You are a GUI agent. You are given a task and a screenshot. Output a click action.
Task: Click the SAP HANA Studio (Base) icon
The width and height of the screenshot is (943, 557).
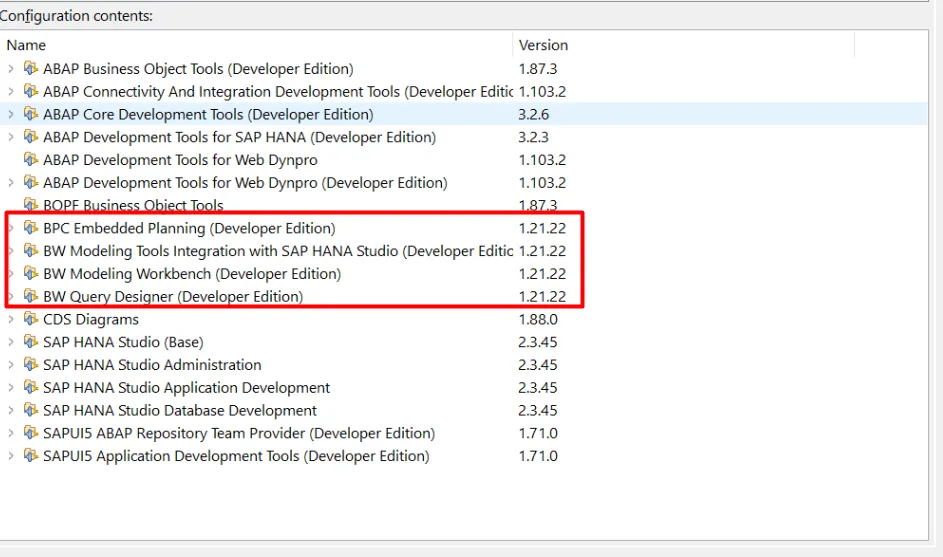(31, 342)
